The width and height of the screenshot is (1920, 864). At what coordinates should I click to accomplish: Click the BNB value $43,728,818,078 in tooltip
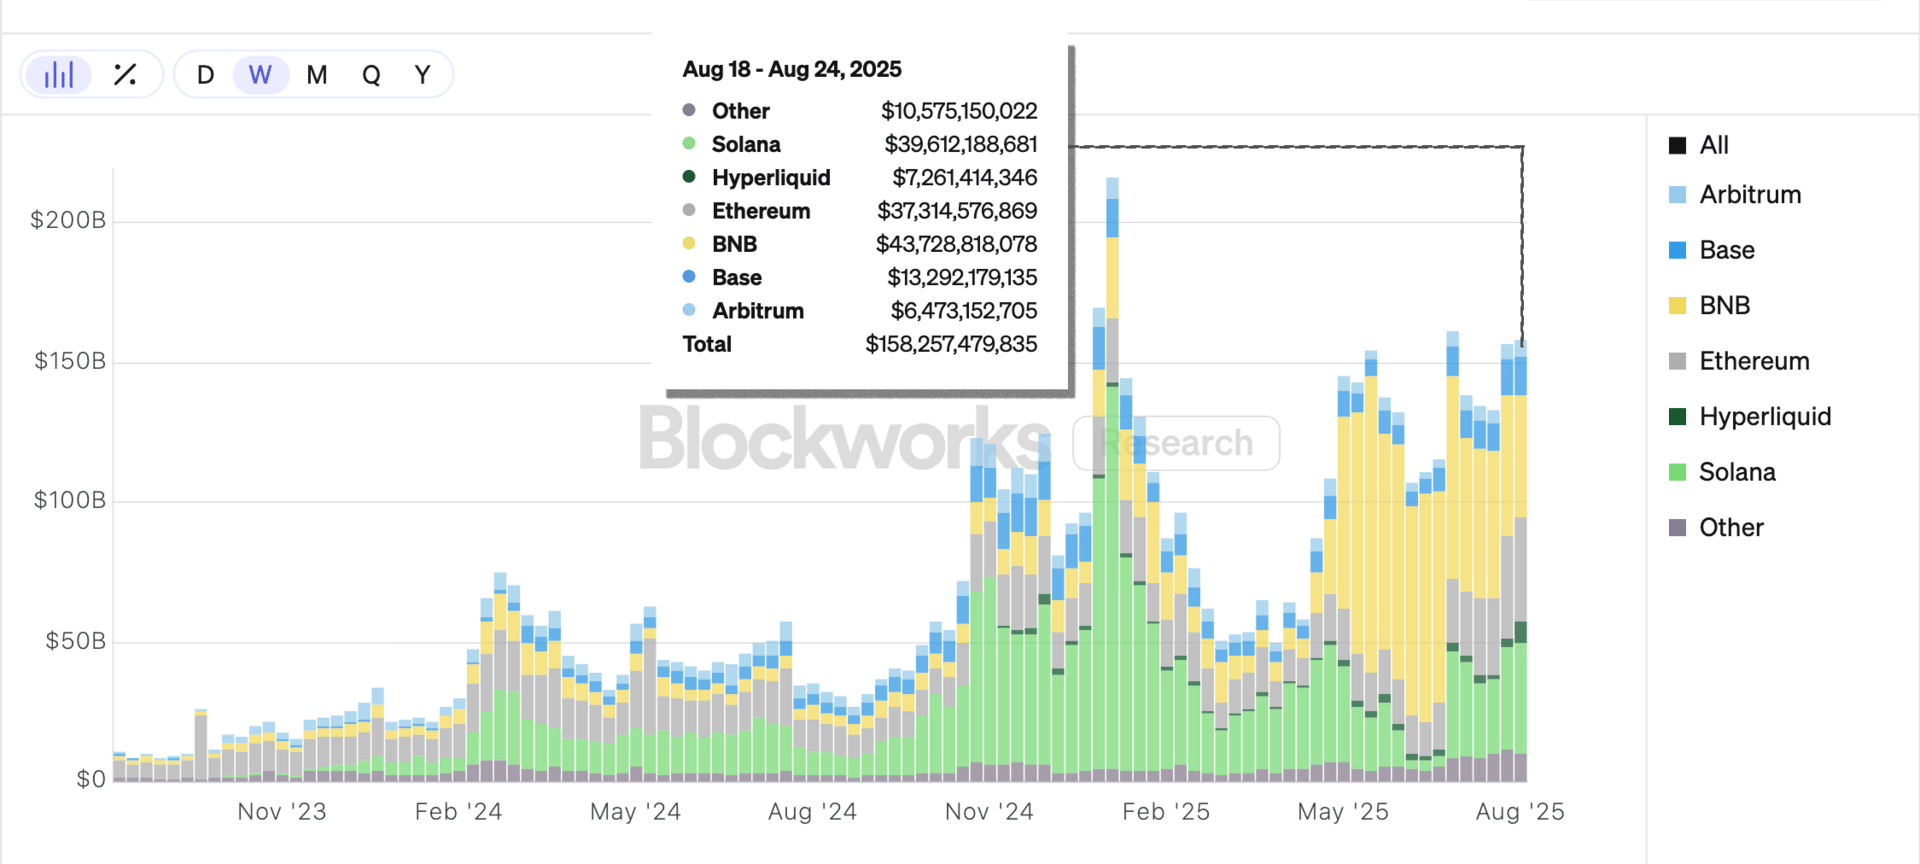[957, 244]
